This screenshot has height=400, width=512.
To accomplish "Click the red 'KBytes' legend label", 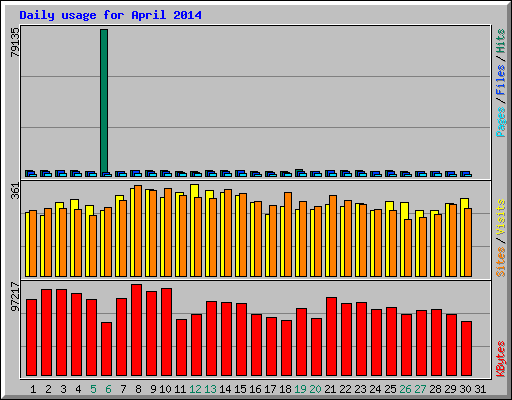I will [x=501, y=359].
